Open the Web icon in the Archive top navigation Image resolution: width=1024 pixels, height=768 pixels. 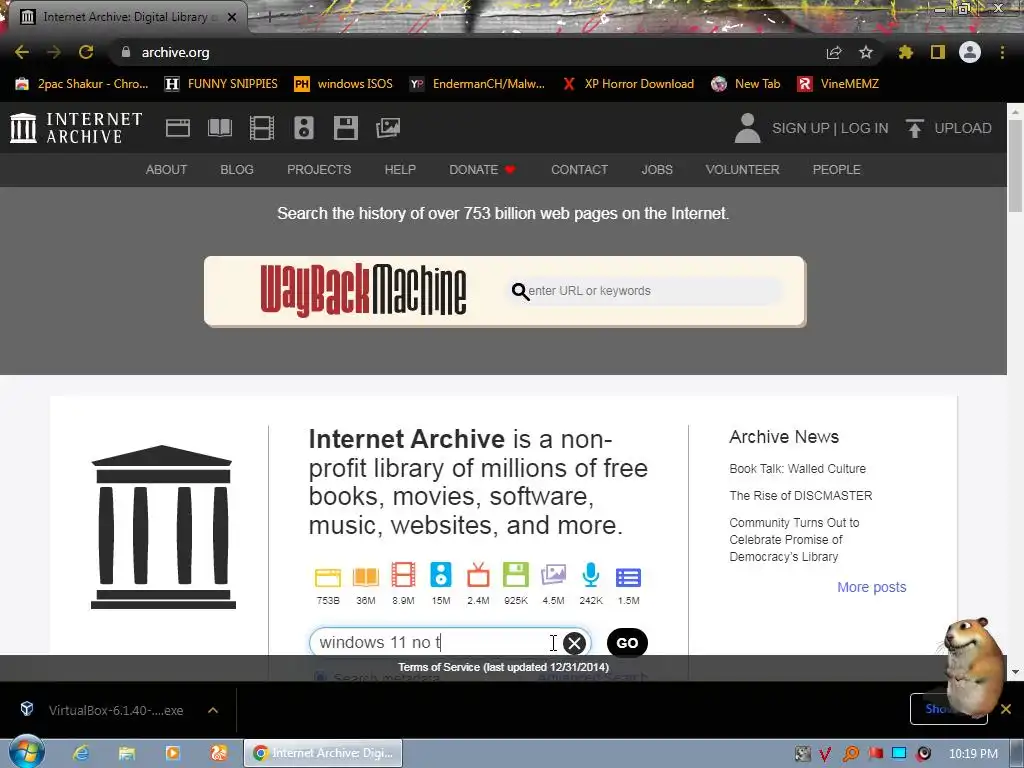point(178,128)
